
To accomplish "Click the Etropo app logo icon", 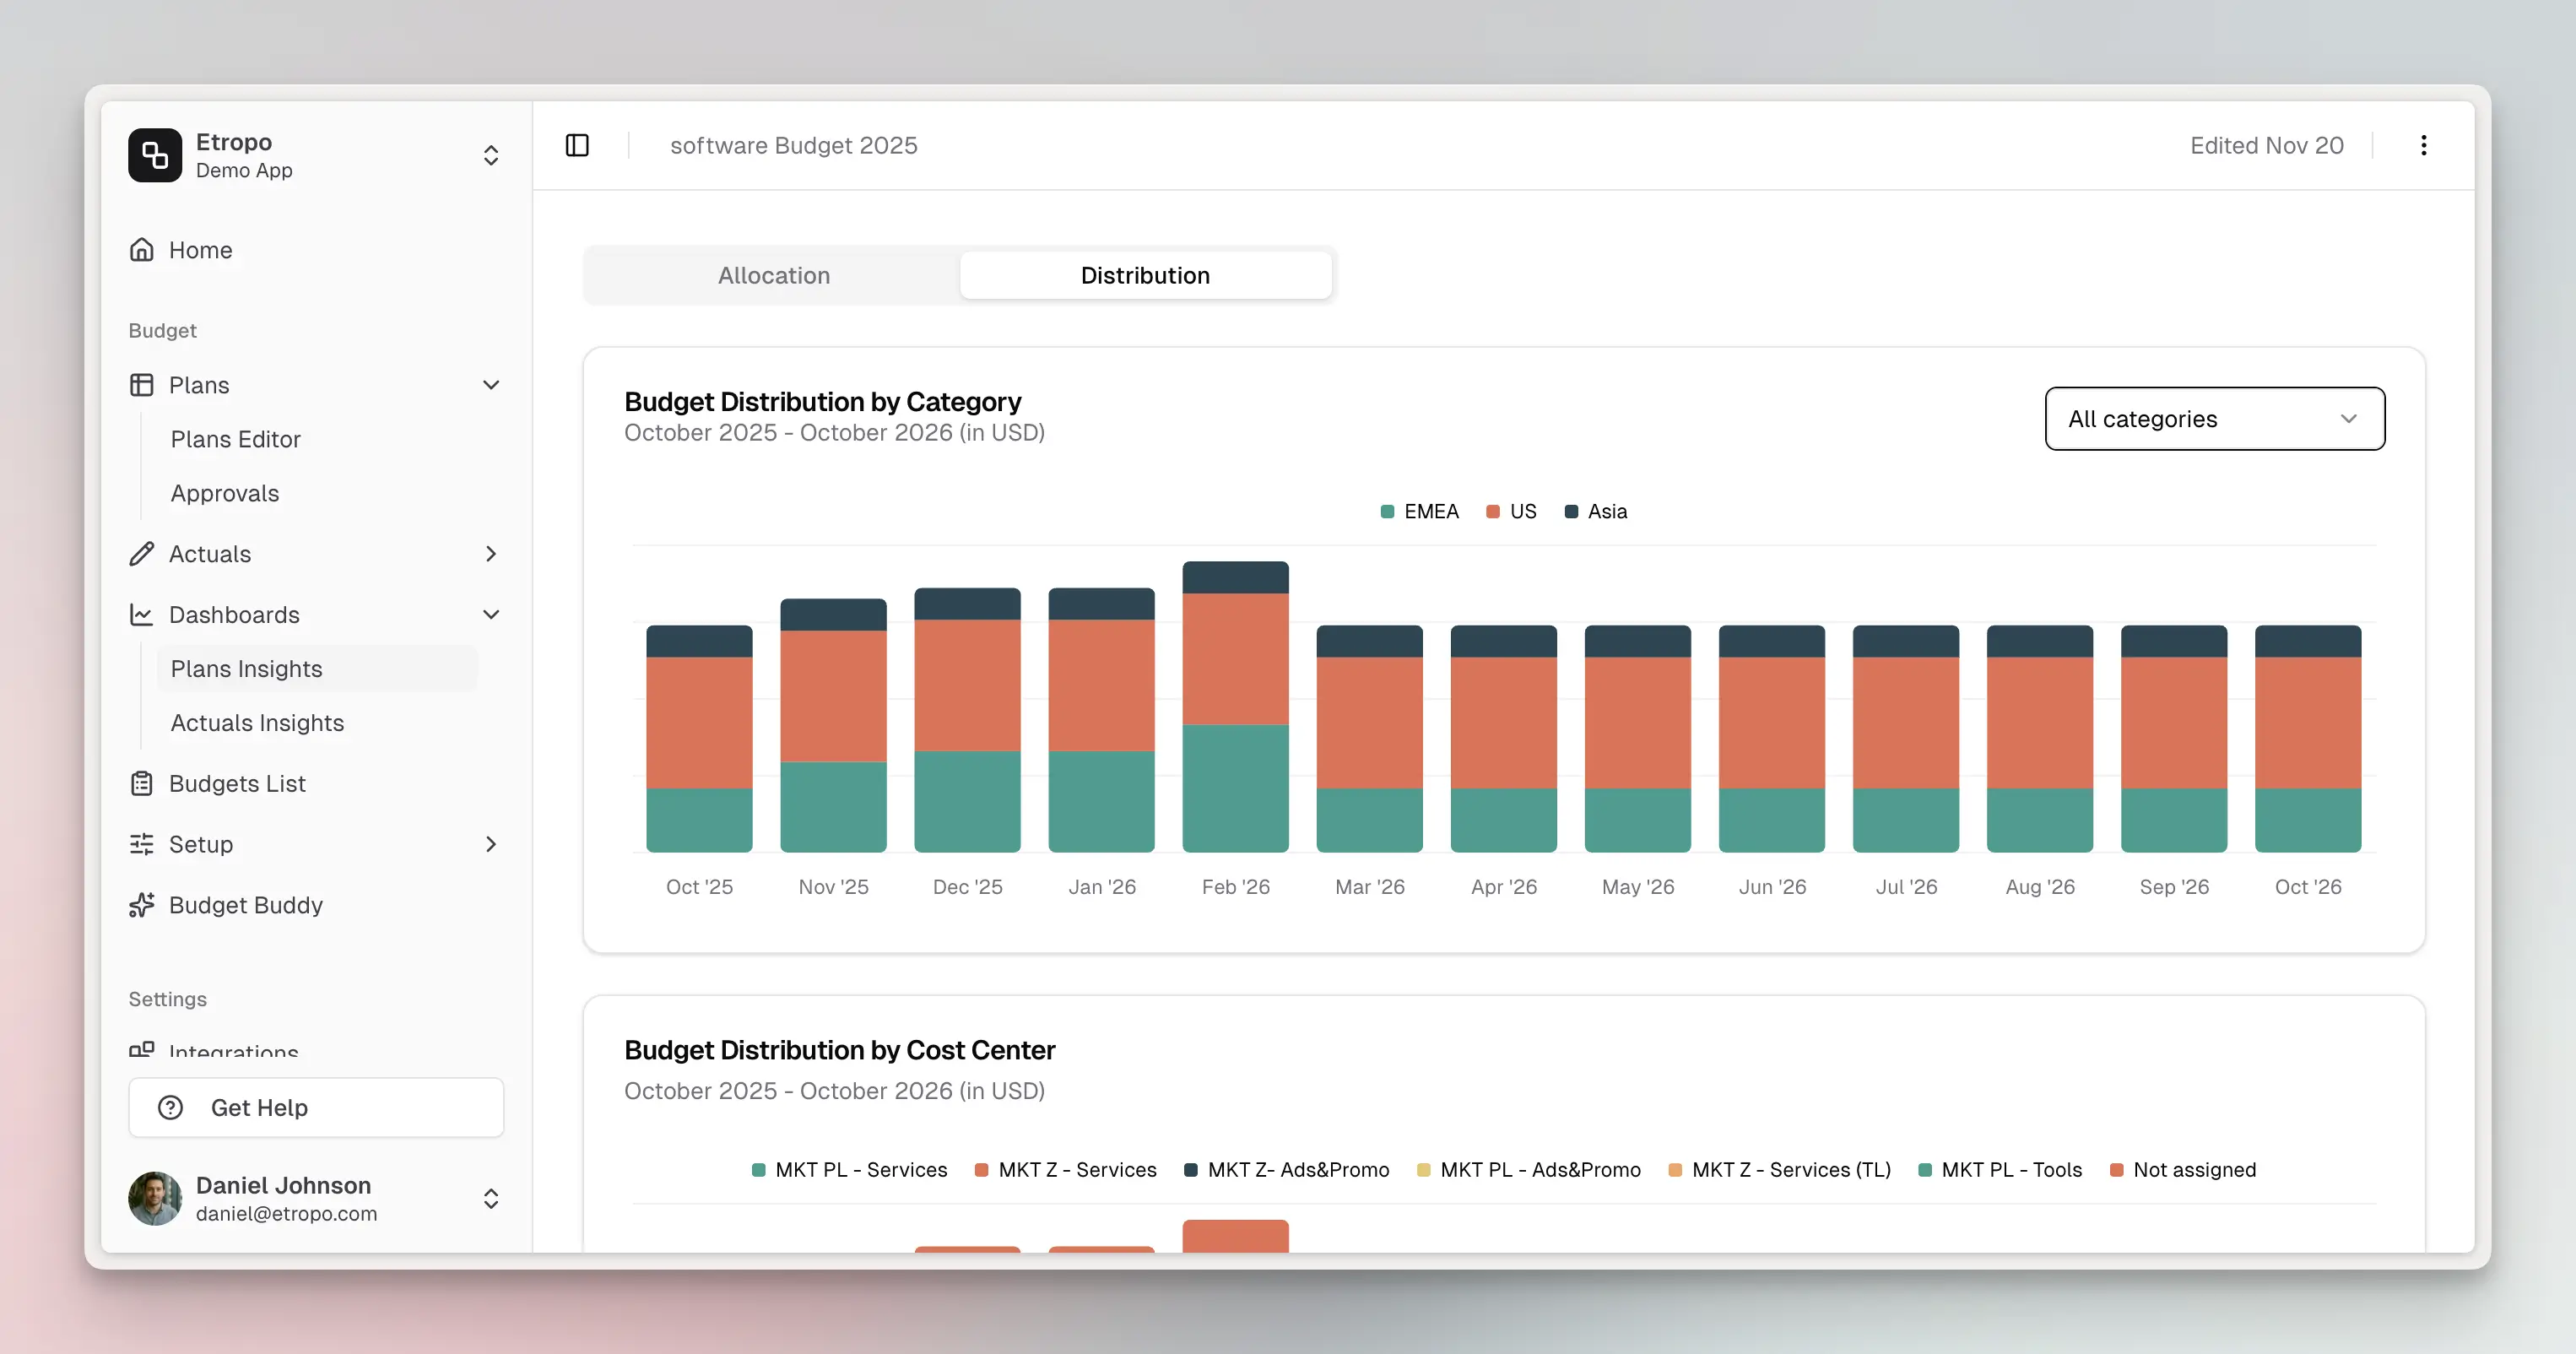I will (x=155, y=155).
